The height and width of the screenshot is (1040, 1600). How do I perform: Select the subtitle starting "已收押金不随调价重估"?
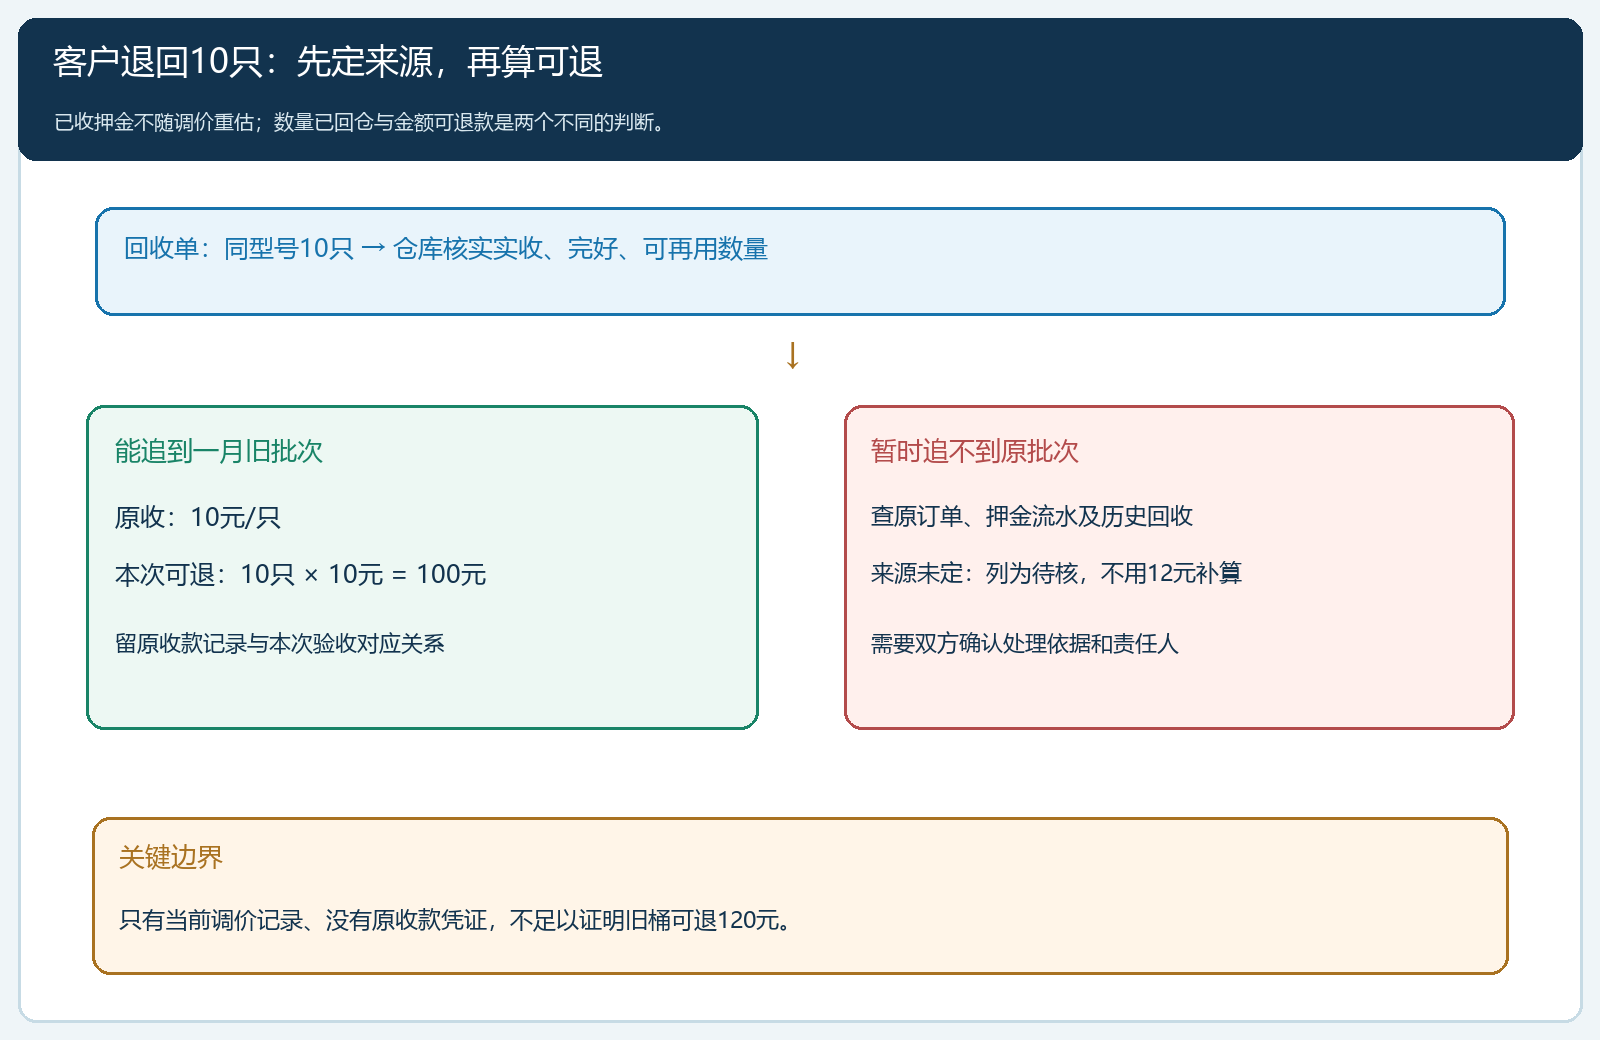coord(360,122)
